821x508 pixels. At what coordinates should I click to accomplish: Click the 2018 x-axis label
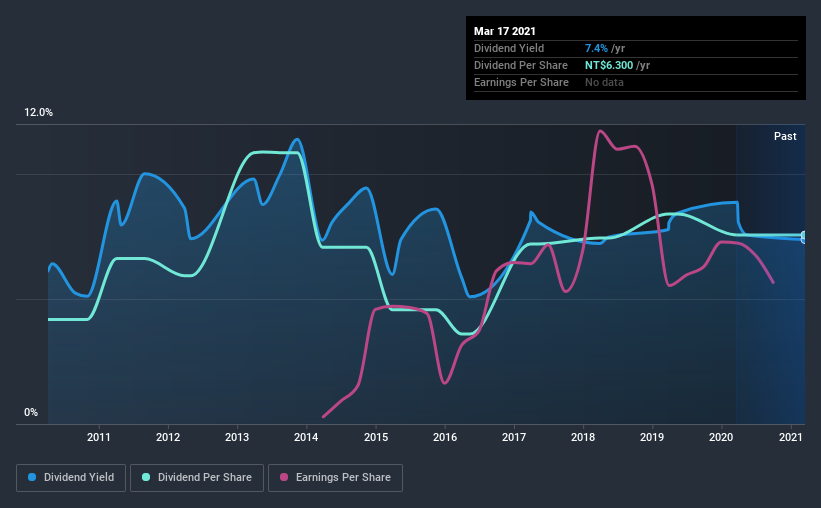point(583,437)
